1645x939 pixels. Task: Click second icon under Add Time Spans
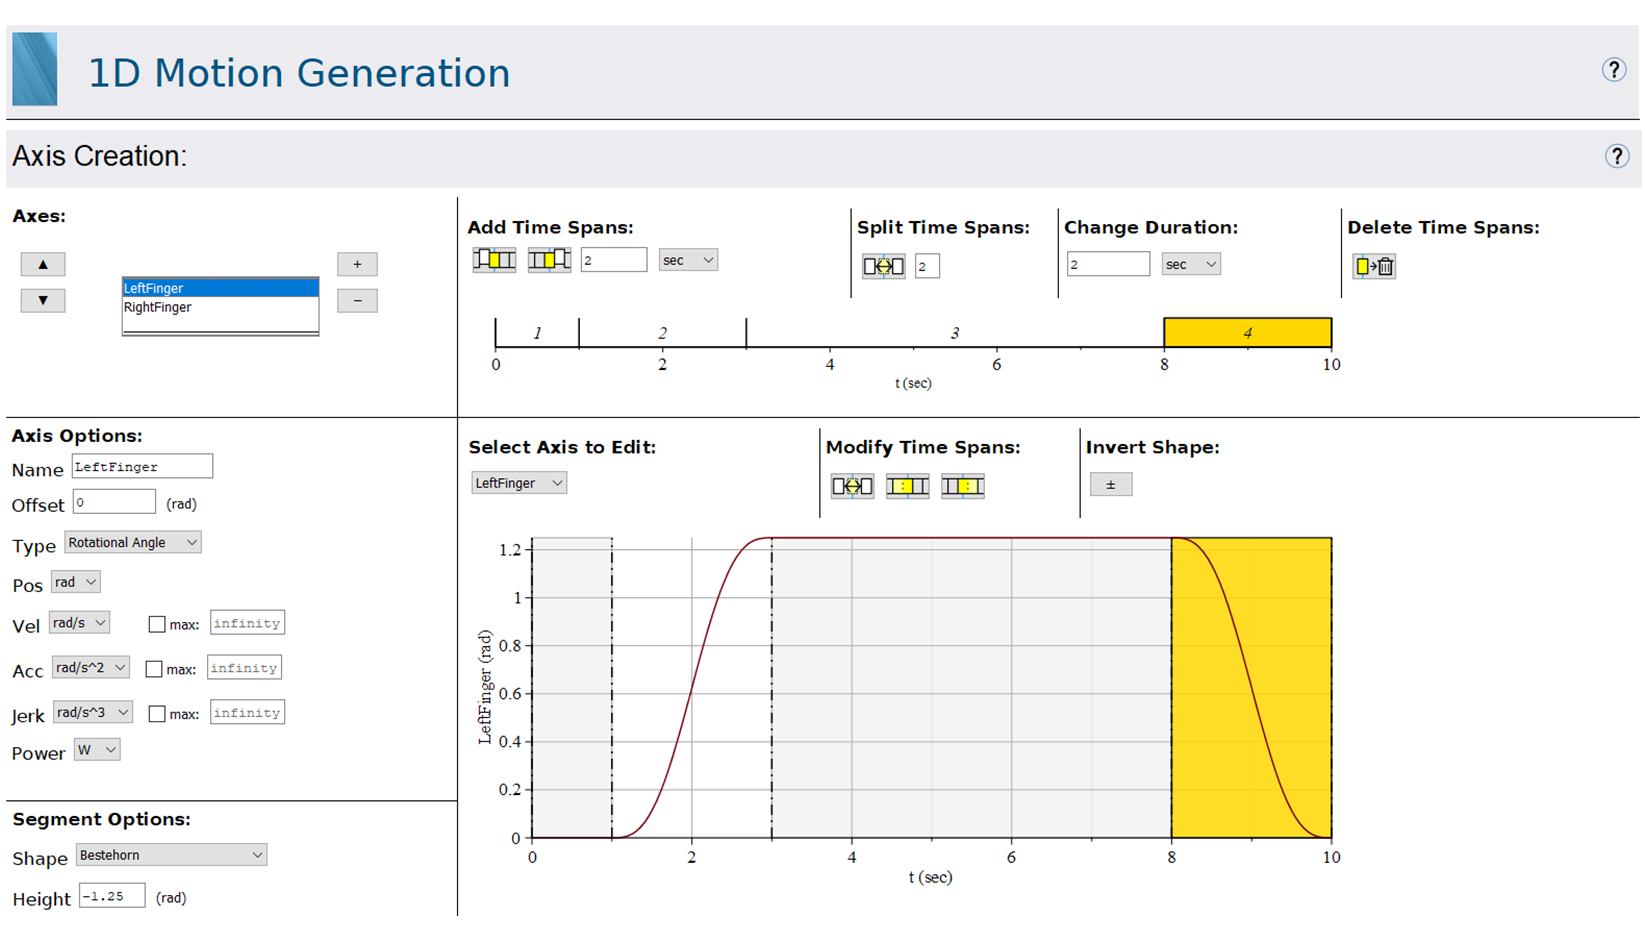(x=549, y=260)
